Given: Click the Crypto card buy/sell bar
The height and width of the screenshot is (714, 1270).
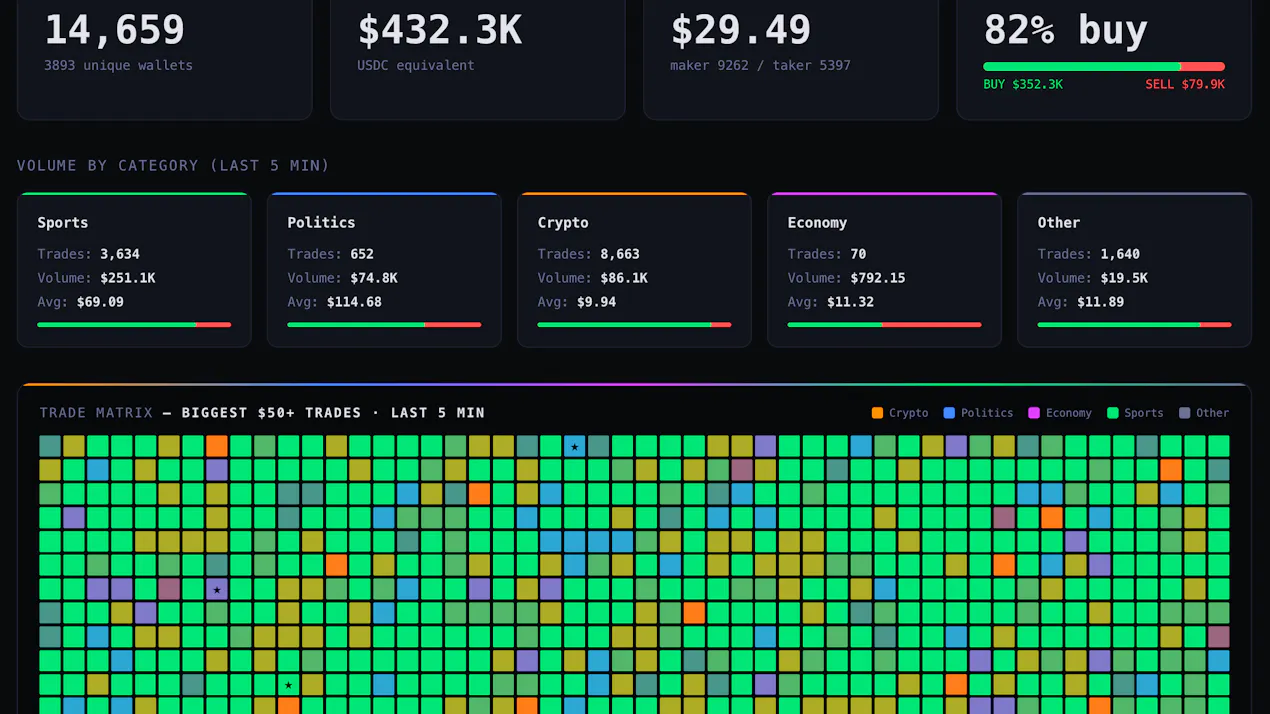Looking at the screenshot, I should (x=634, y=325).
